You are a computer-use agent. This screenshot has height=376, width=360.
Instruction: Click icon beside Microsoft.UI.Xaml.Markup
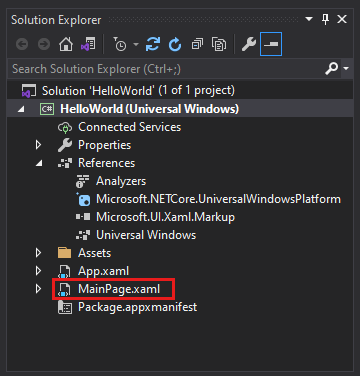[x=83, y=217]
